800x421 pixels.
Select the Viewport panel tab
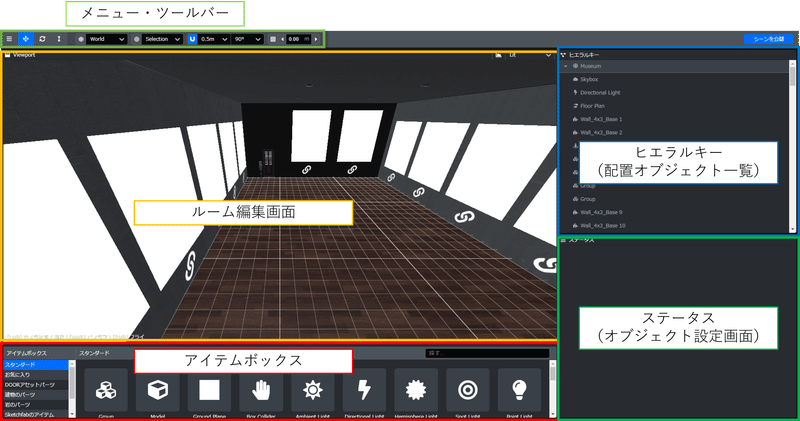pos(20,55)
